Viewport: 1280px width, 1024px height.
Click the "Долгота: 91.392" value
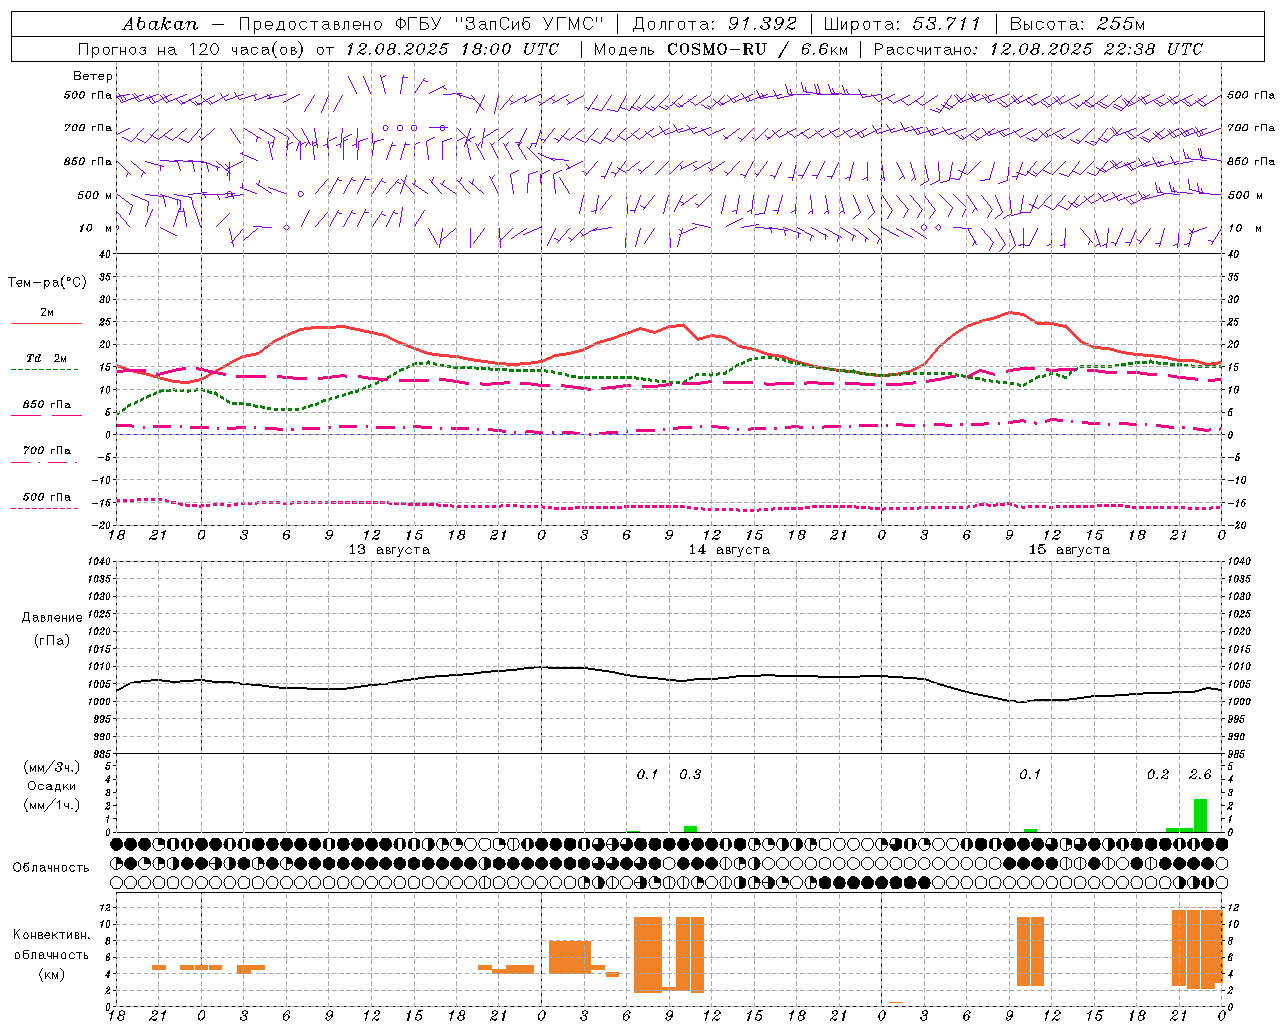(715, 24)
